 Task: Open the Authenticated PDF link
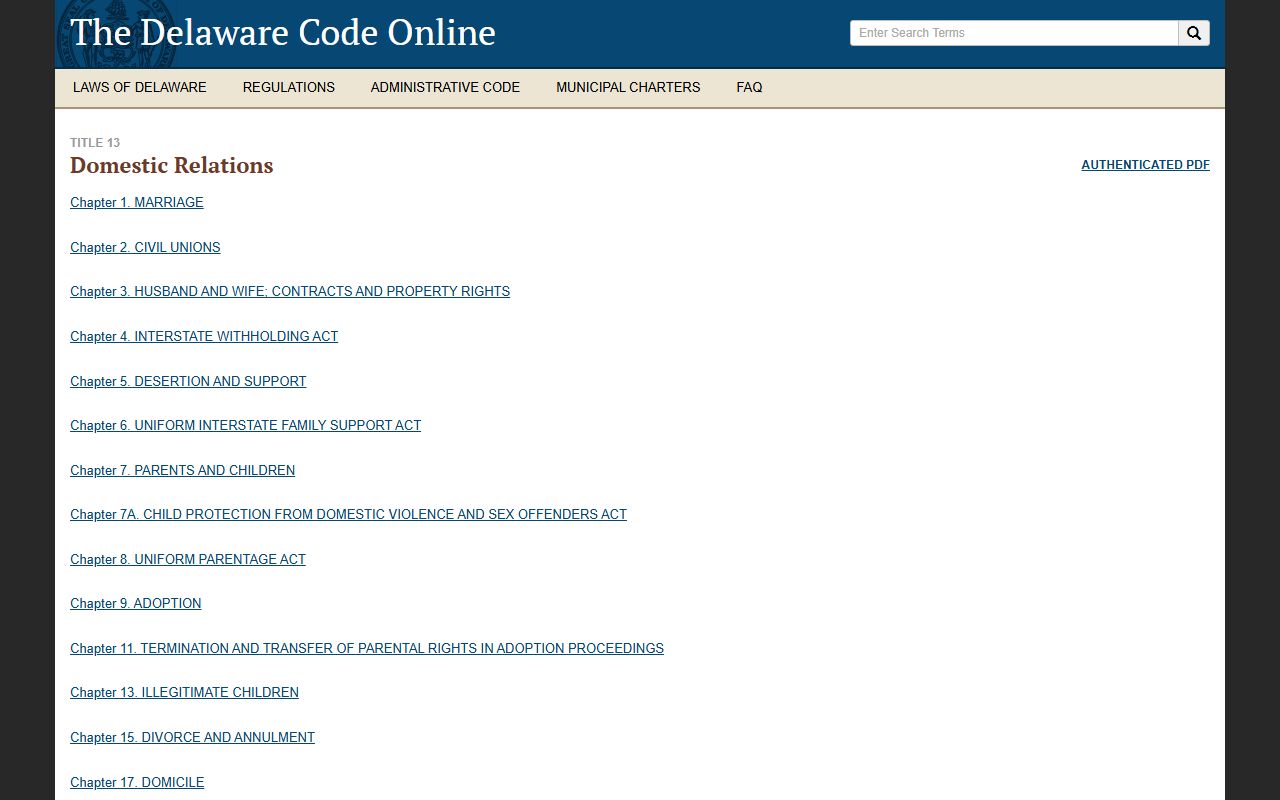coord(1145,165)
